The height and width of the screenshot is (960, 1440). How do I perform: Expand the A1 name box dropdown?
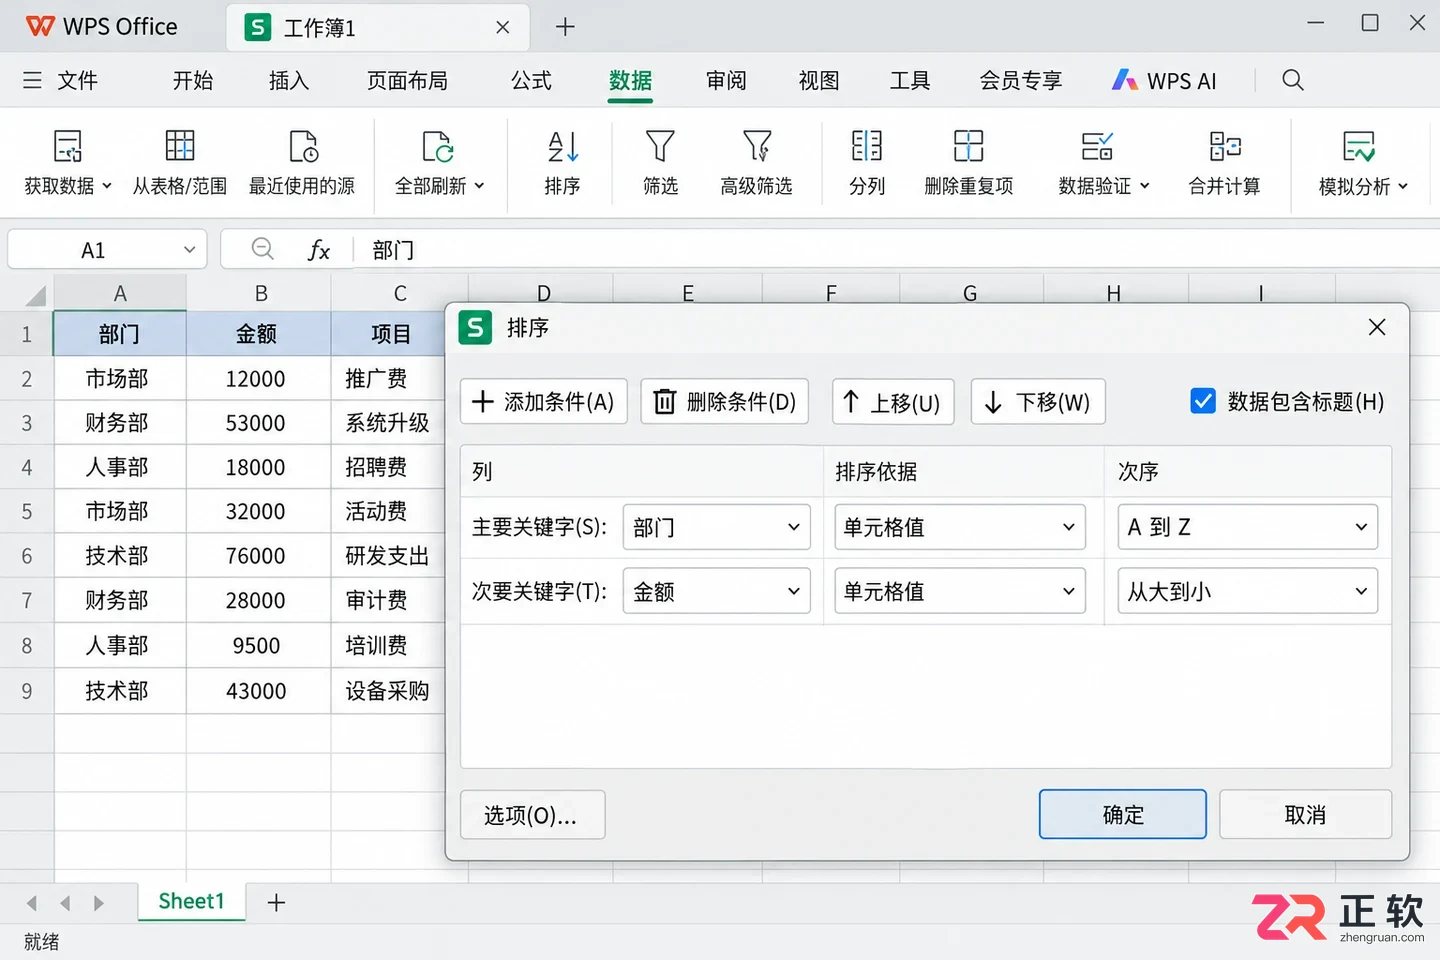click(x=189, y=250)
